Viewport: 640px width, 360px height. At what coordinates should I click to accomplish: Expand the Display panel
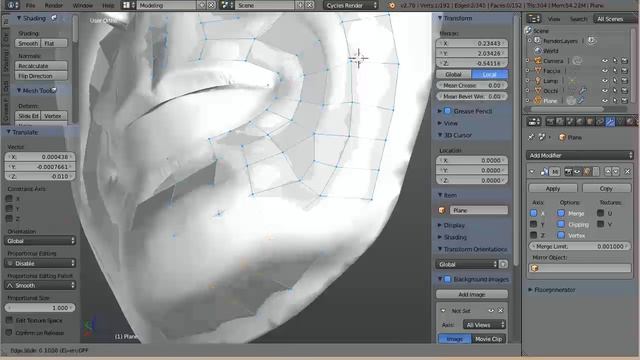(x=440, y=225)
